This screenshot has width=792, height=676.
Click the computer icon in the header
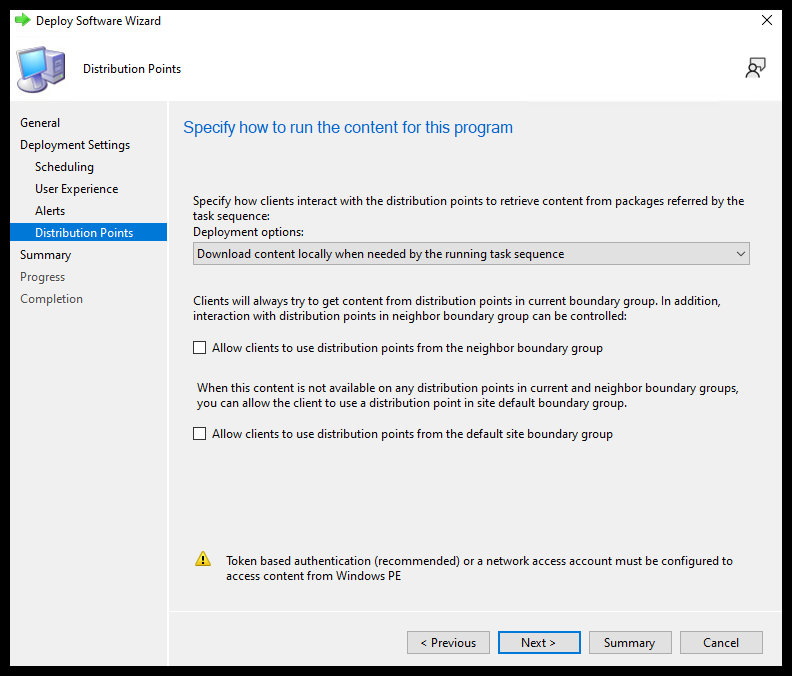[x=42, y=68]
